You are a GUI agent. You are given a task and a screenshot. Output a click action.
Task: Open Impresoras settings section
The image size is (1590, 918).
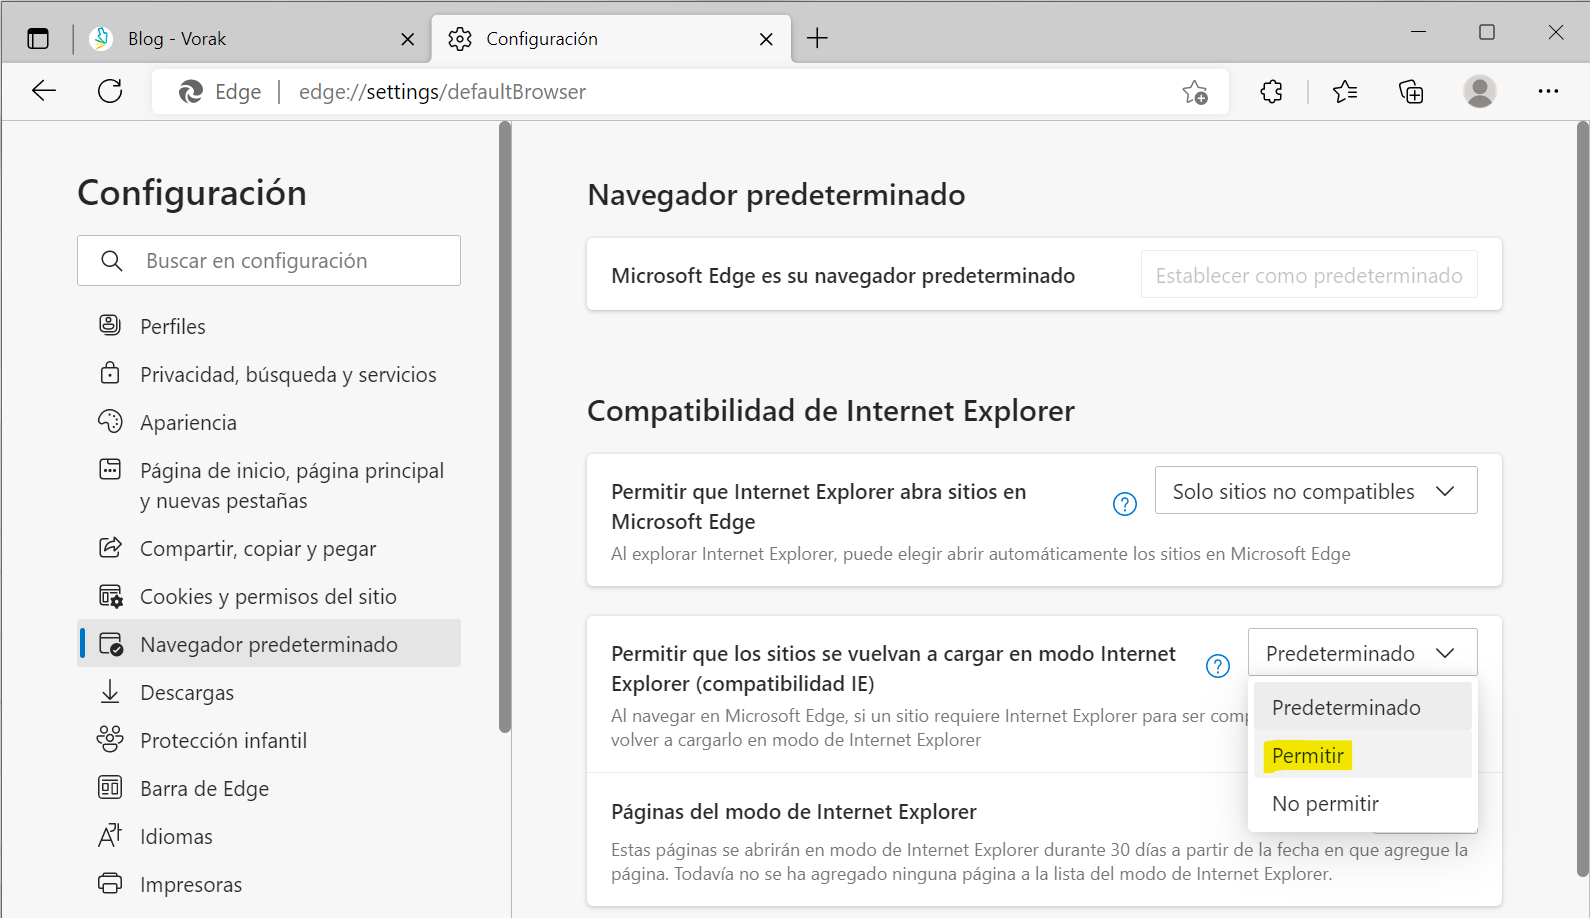point(269,884)
